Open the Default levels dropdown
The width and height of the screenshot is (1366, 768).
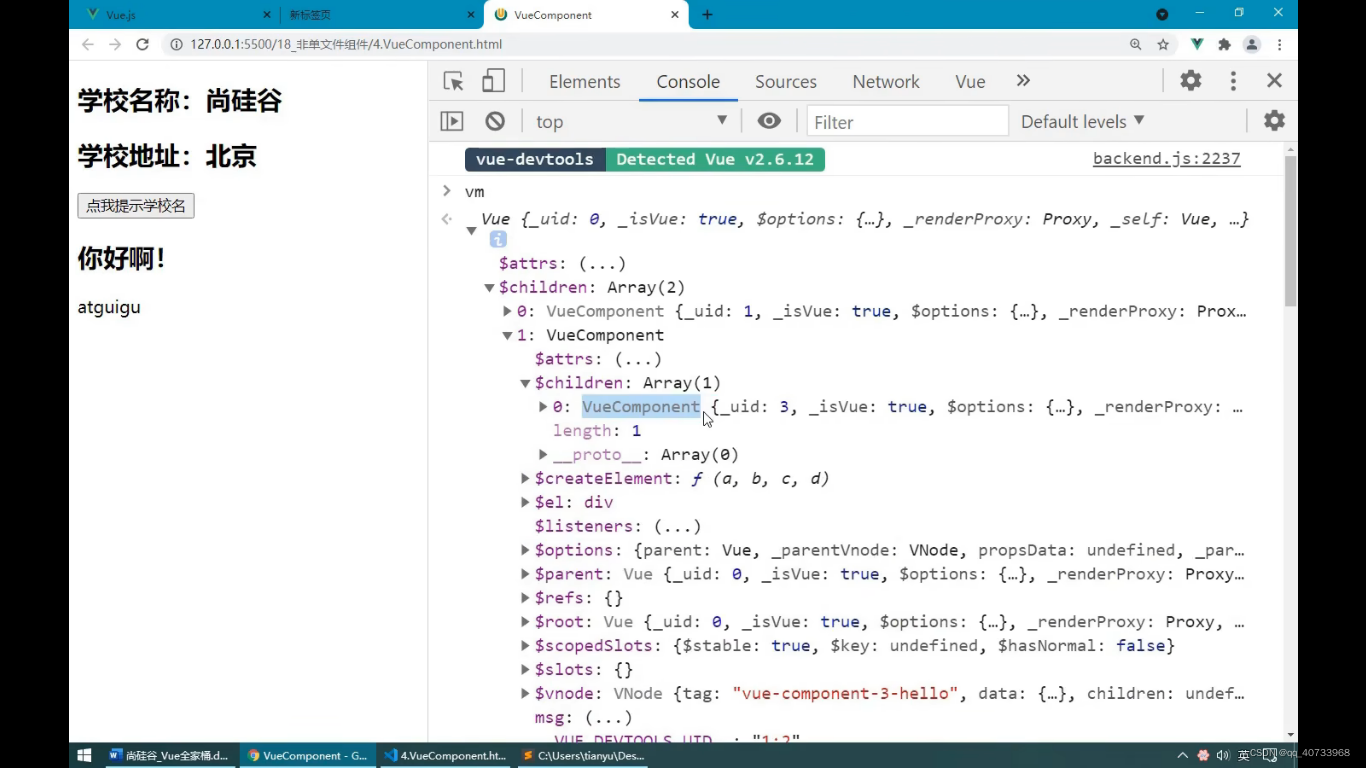(1082, 121)
